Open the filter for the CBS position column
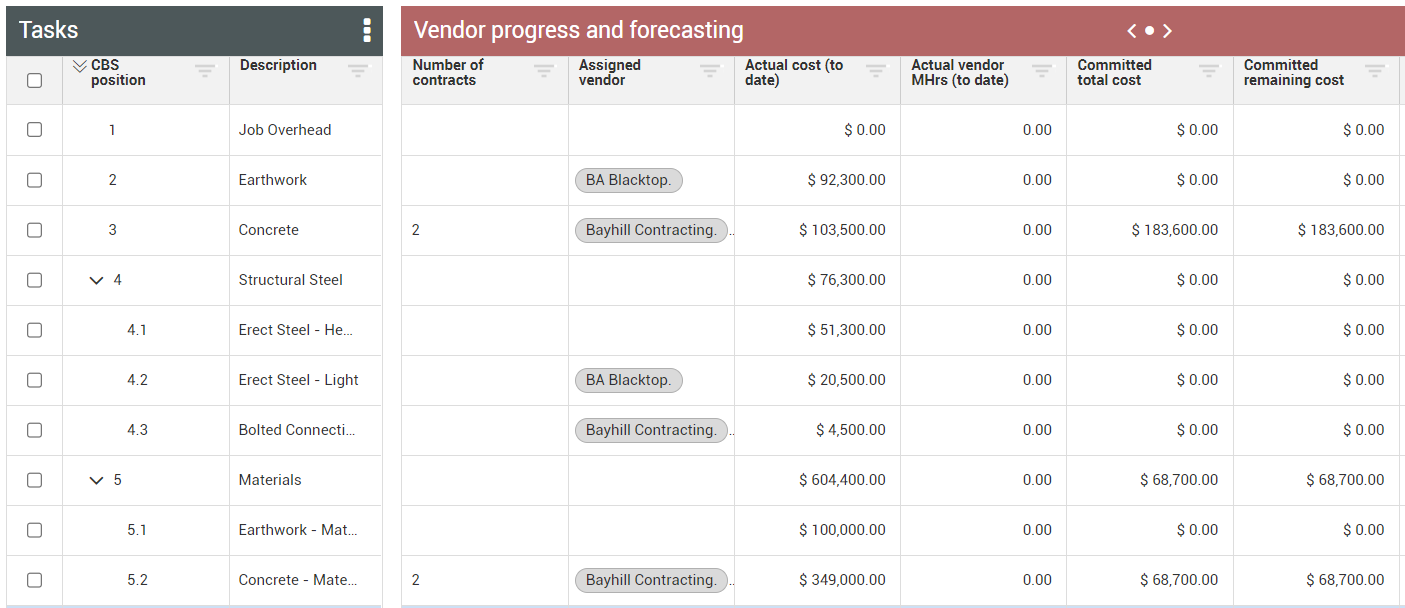1405x608 pixels. (x=205, y=72)
